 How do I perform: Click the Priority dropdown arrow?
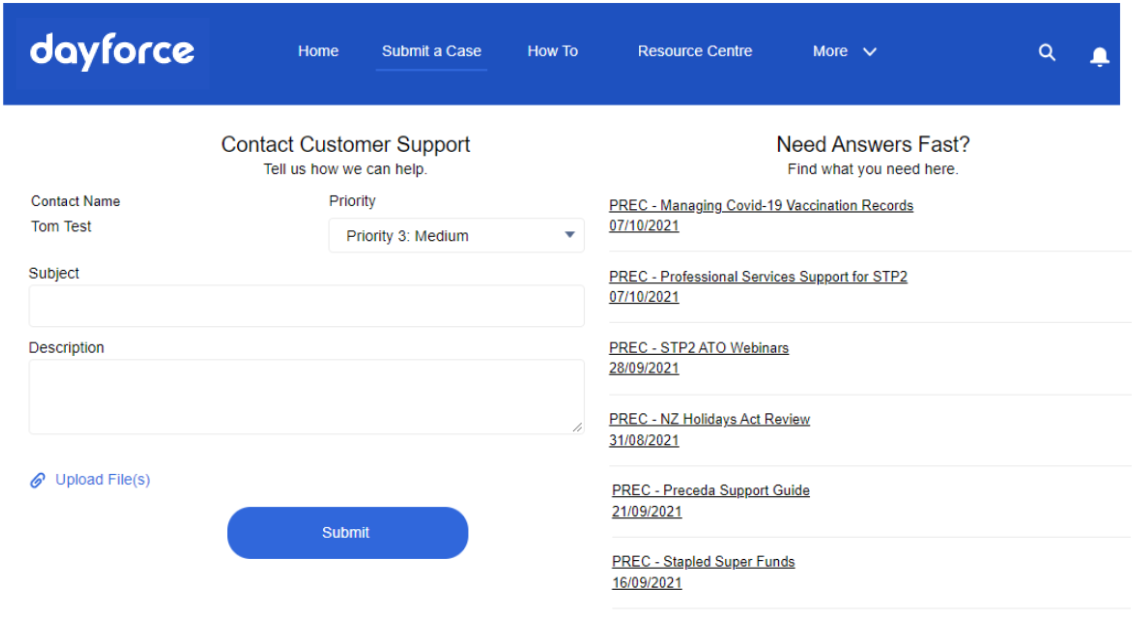click(x=572, y=235)
